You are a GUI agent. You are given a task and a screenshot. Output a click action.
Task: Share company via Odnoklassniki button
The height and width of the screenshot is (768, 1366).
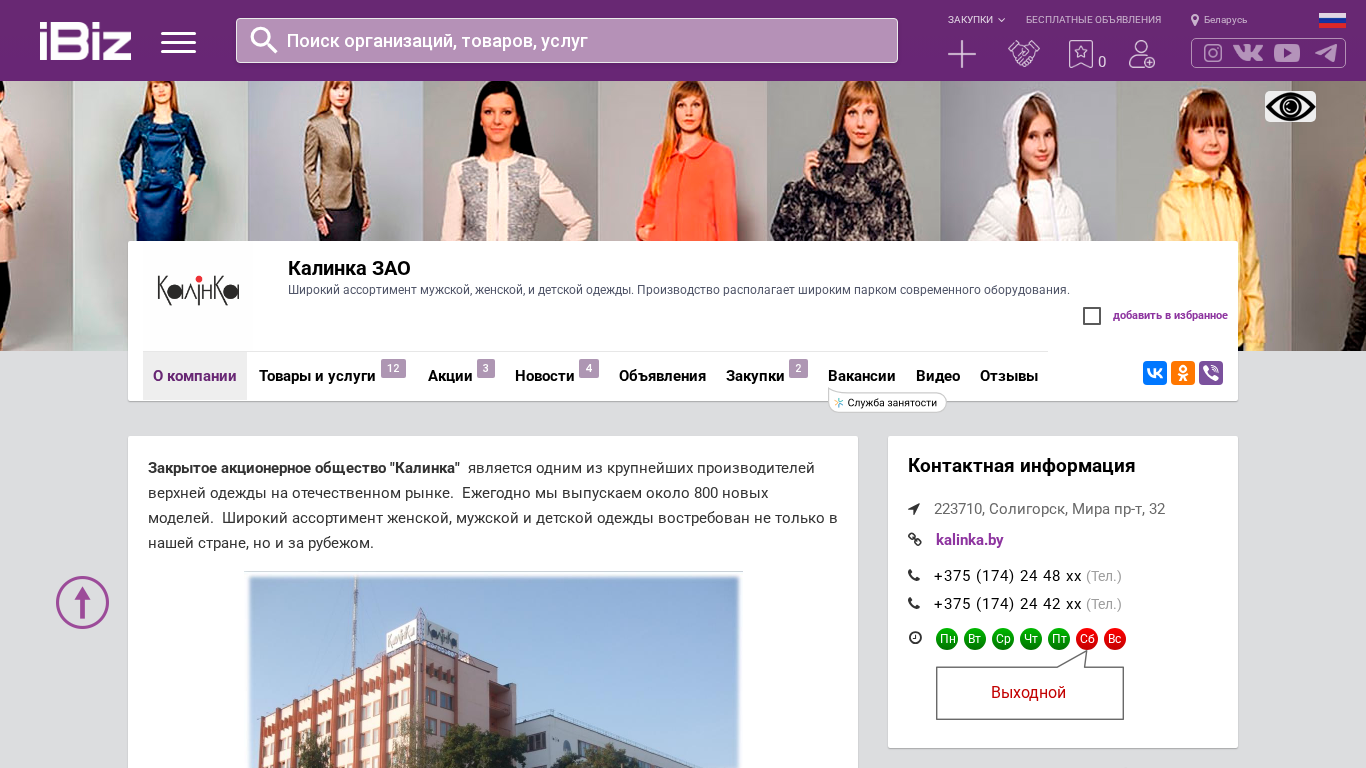click(x=1183, y=373)
